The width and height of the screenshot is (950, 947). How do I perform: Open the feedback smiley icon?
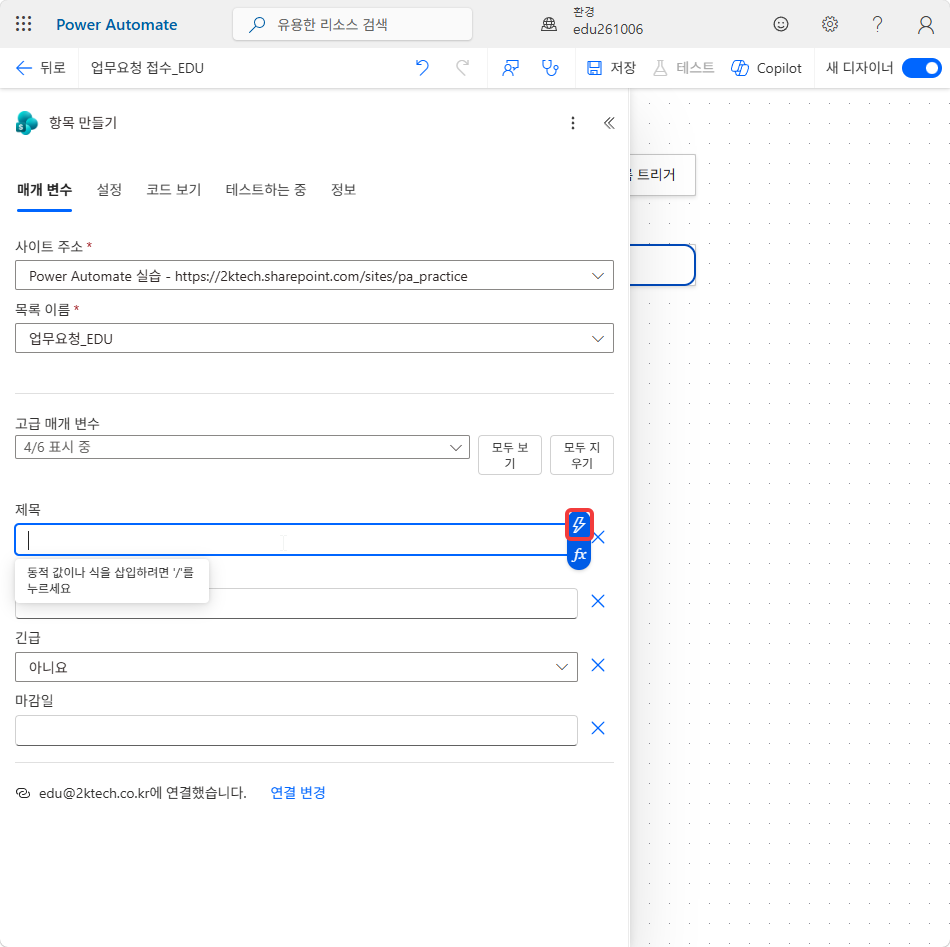click(x=780, y=24)
